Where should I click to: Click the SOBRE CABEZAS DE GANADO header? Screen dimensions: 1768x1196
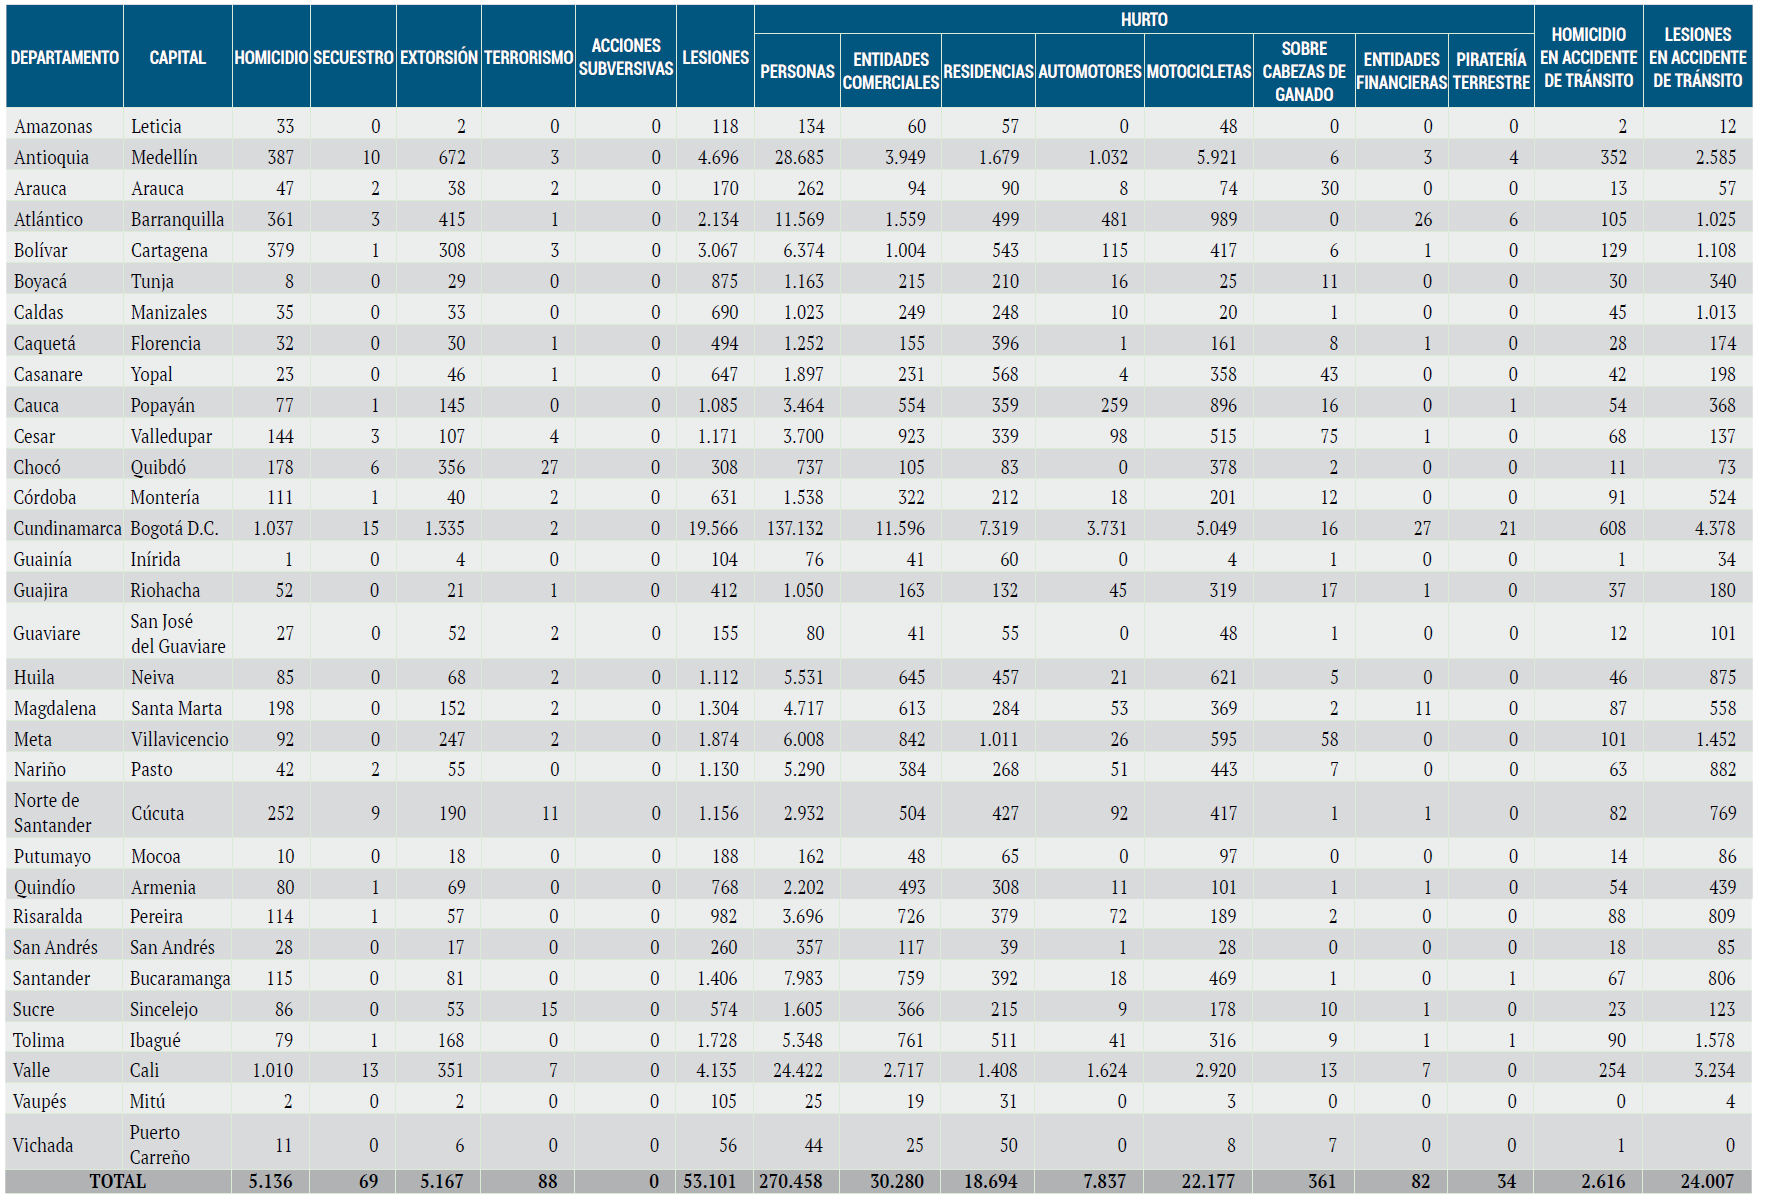(x=1303, y=71)
